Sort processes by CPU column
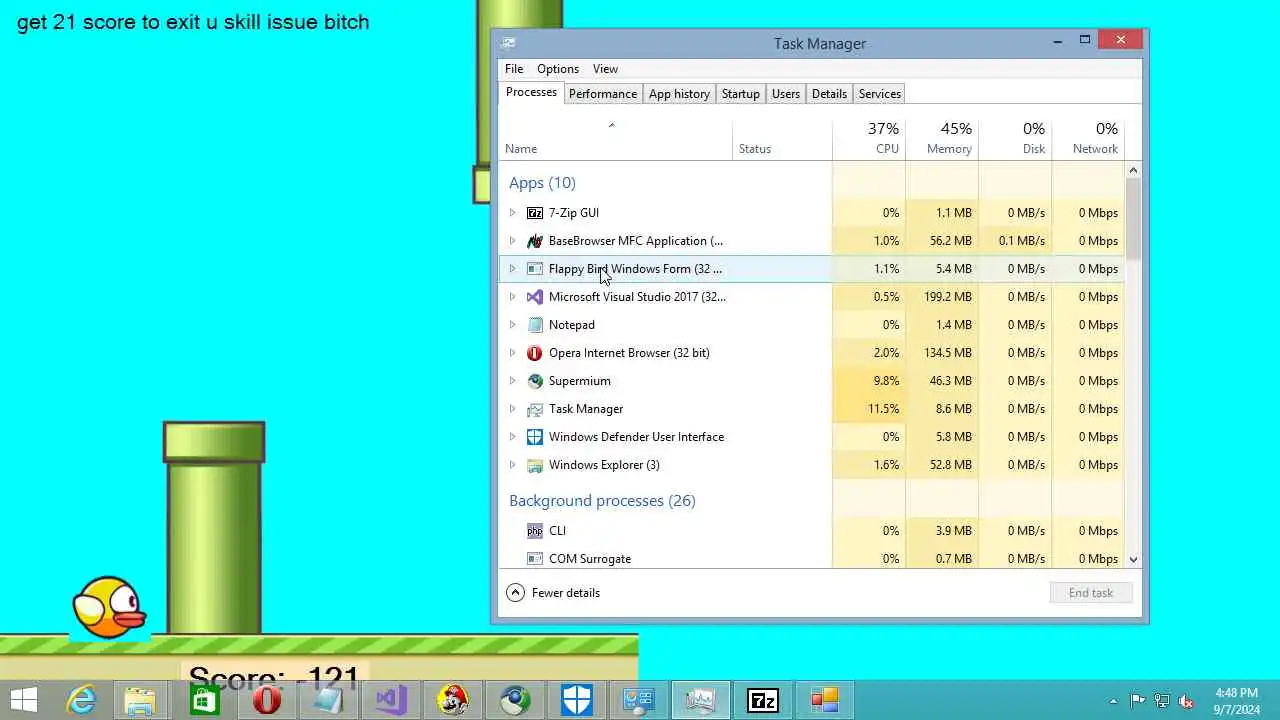1280x720 pixels. coord(869,139)
